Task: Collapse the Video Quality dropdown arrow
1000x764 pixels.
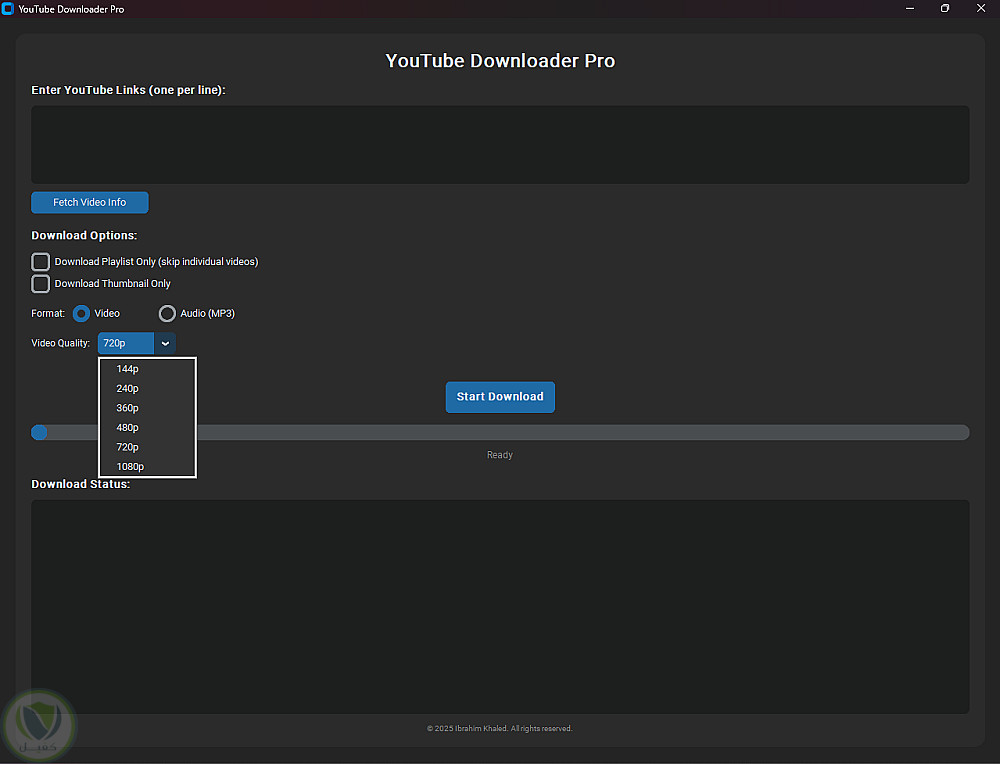Action: tap(165, 343)
